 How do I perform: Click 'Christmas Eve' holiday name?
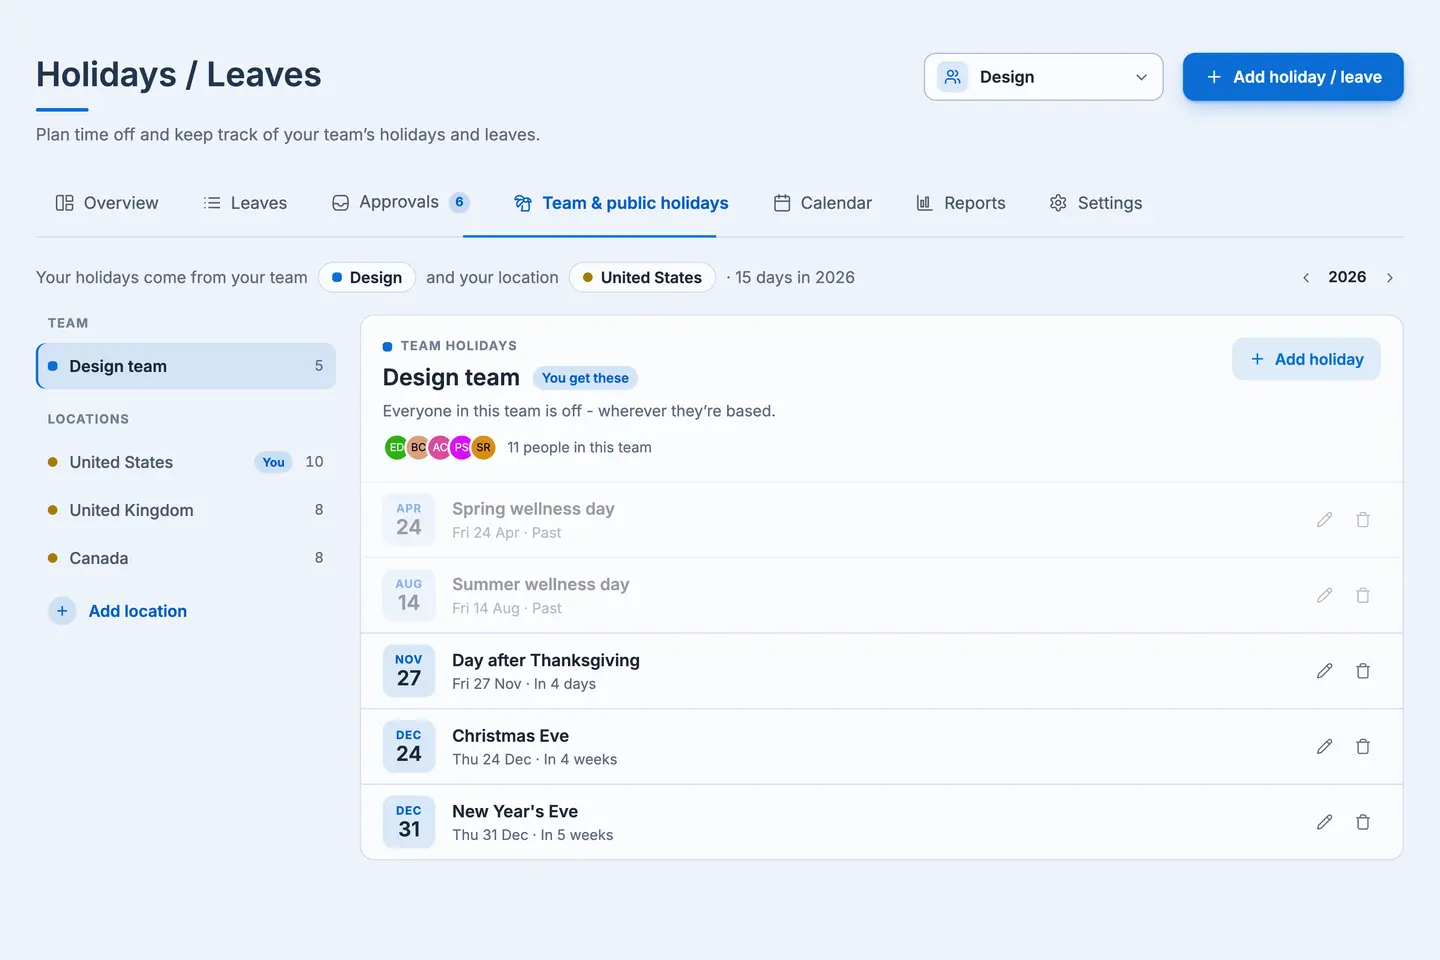click(x=510, y=736)
